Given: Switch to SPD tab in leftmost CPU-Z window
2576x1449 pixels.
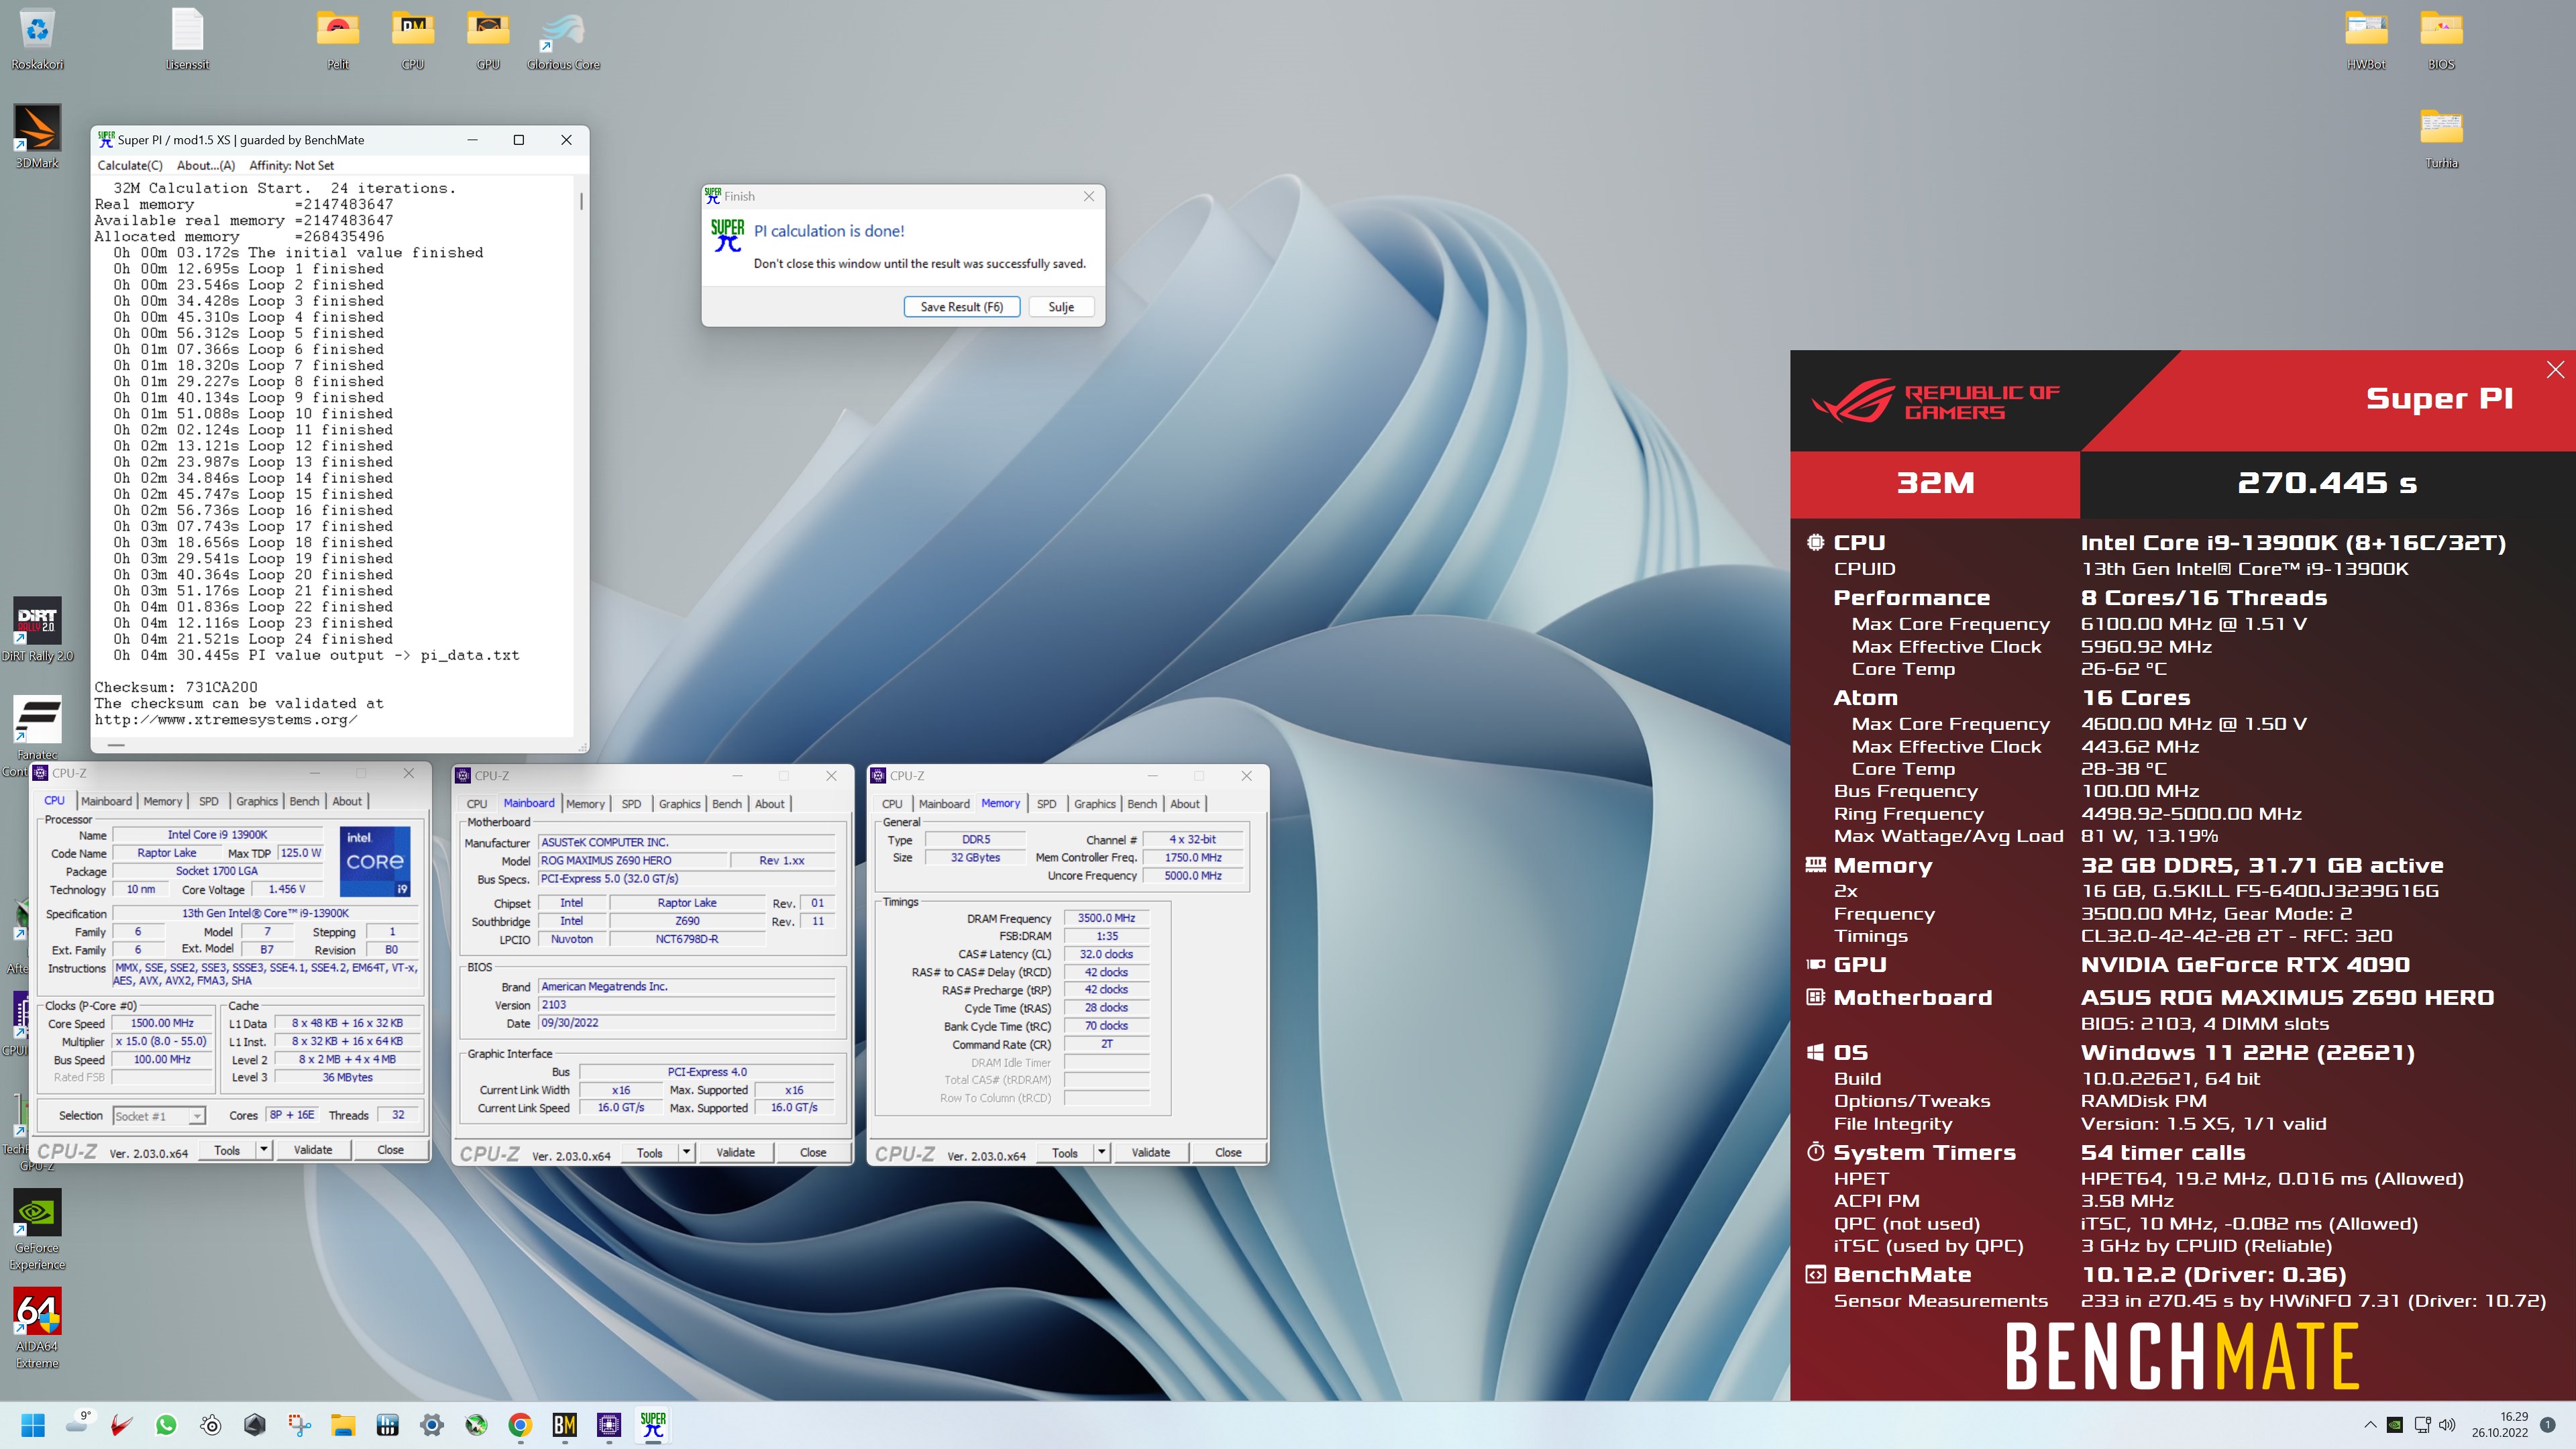Looking at the screenshot, I should 208,801.
